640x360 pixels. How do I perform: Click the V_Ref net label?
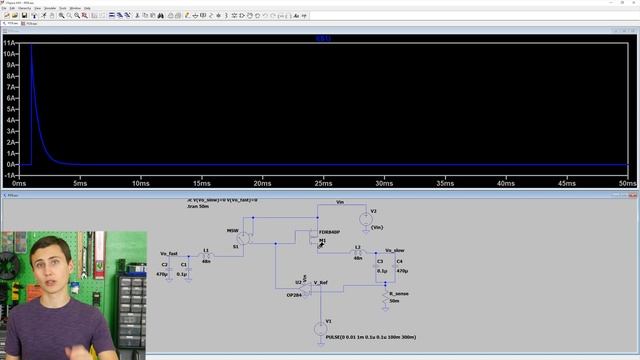(320, 282)
